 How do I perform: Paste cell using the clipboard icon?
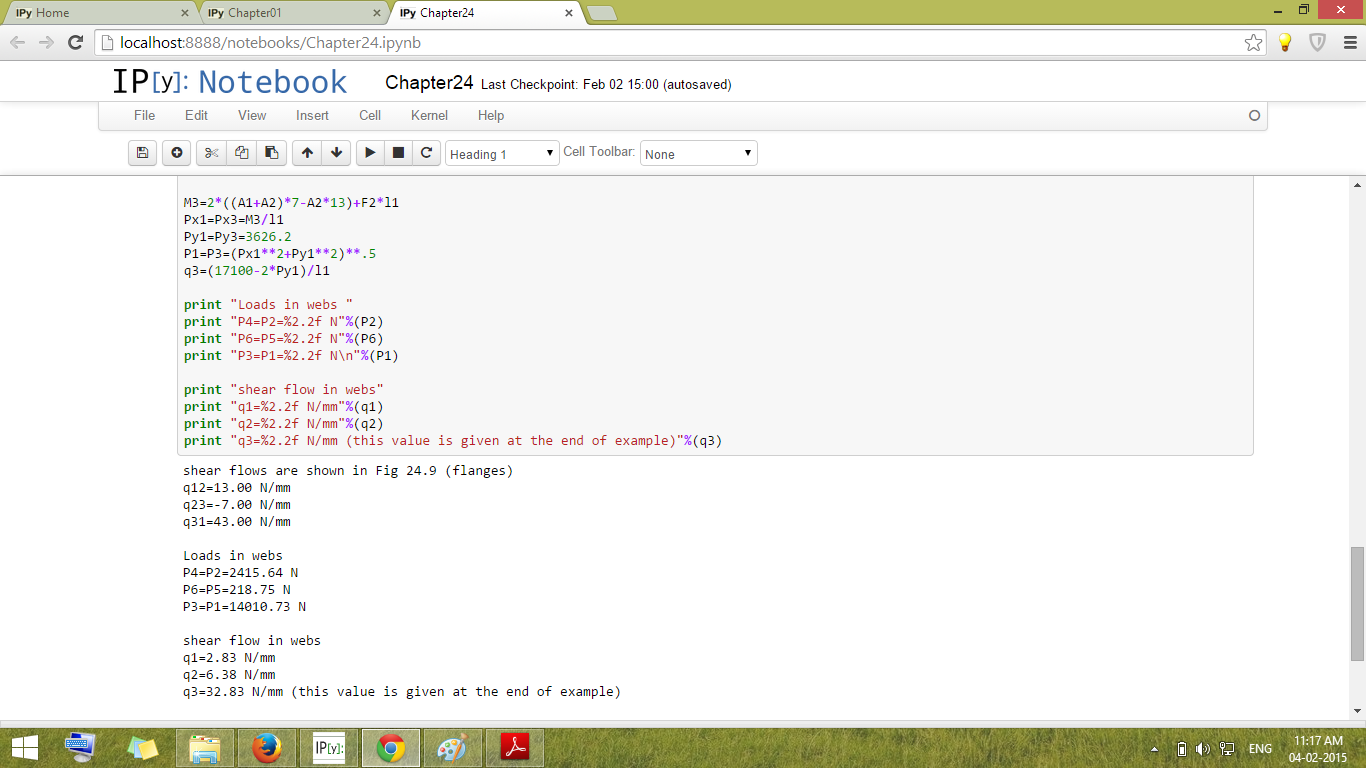pos(271,153)
